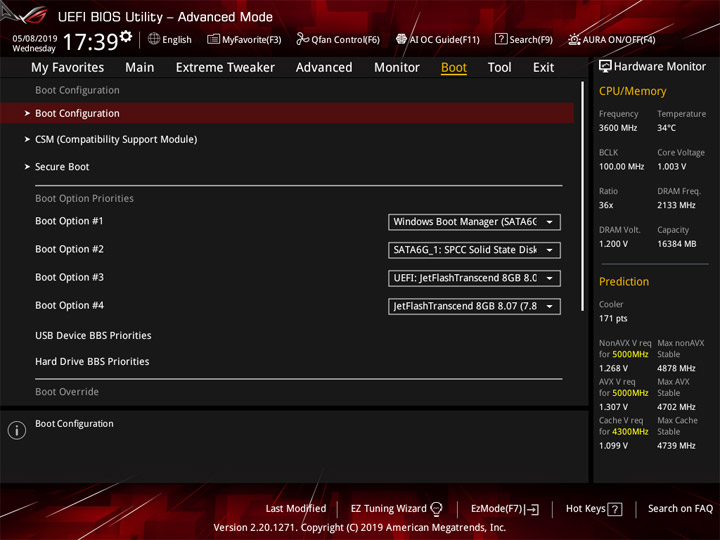Click the globe language icon
Image resolution: width=720 pixels, height=540 pixels.
(154, 39)
